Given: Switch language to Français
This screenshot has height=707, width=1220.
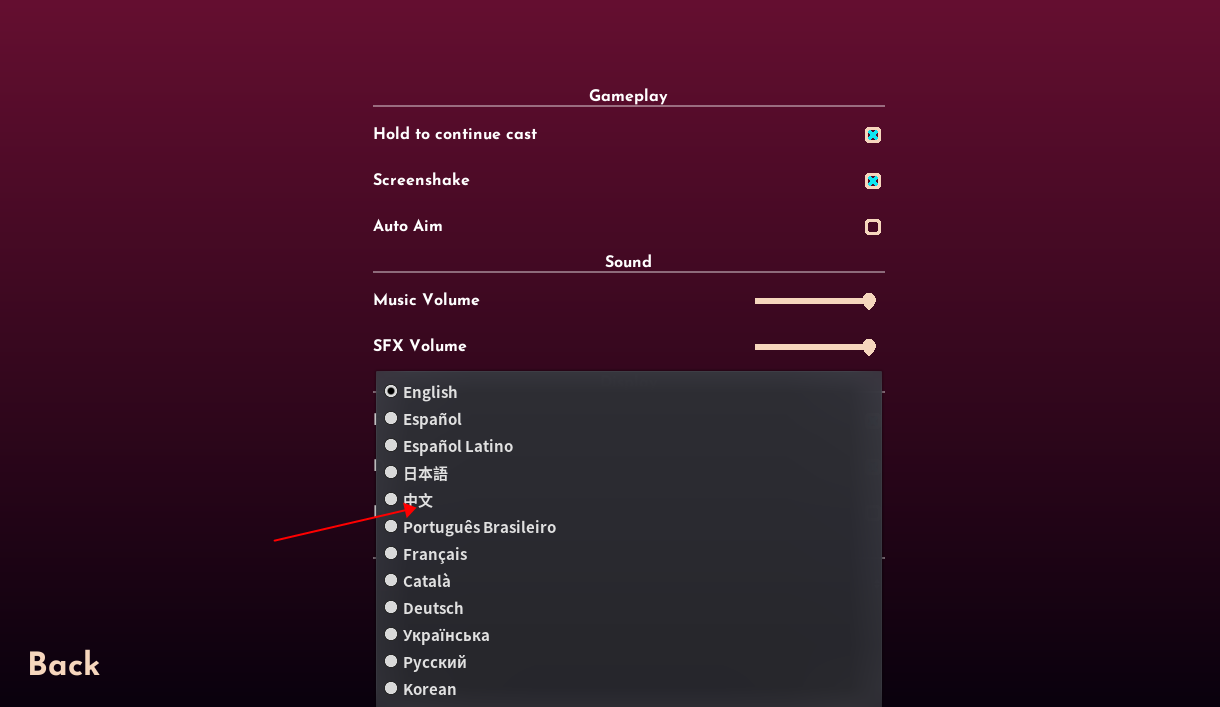Looking at the screenshot, I should pyautogui.click(x=434, y=554).
